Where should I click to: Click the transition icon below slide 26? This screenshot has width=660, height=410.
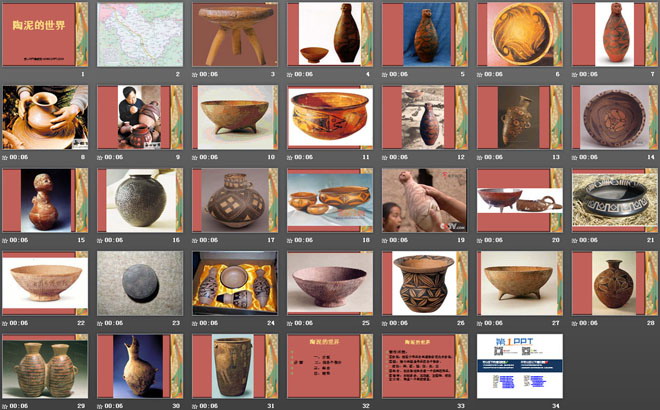pyautogui.click(x=386, y=323)
